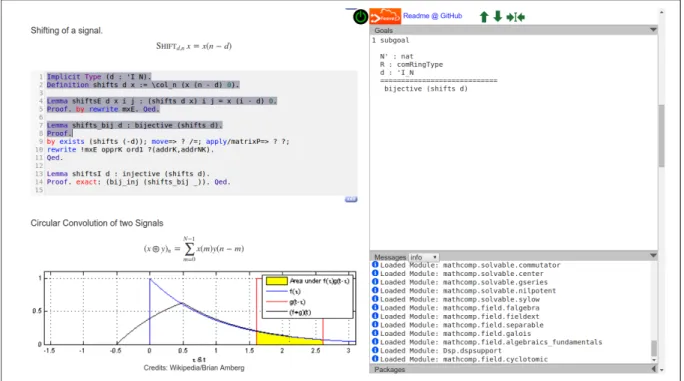The width and height of the screenshot is (684, 381).
Task: Click 'Credits: Wikipedia/Brian Amberg' caption
Action: point(194,368)
